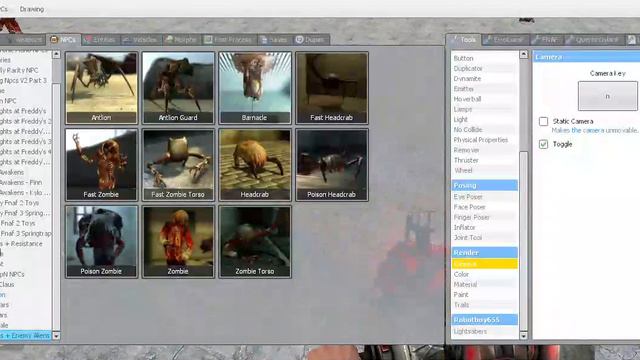Enable the Static Camera checkbox
Viewport: 640px width, 360px height.
(x=543, y=121)
